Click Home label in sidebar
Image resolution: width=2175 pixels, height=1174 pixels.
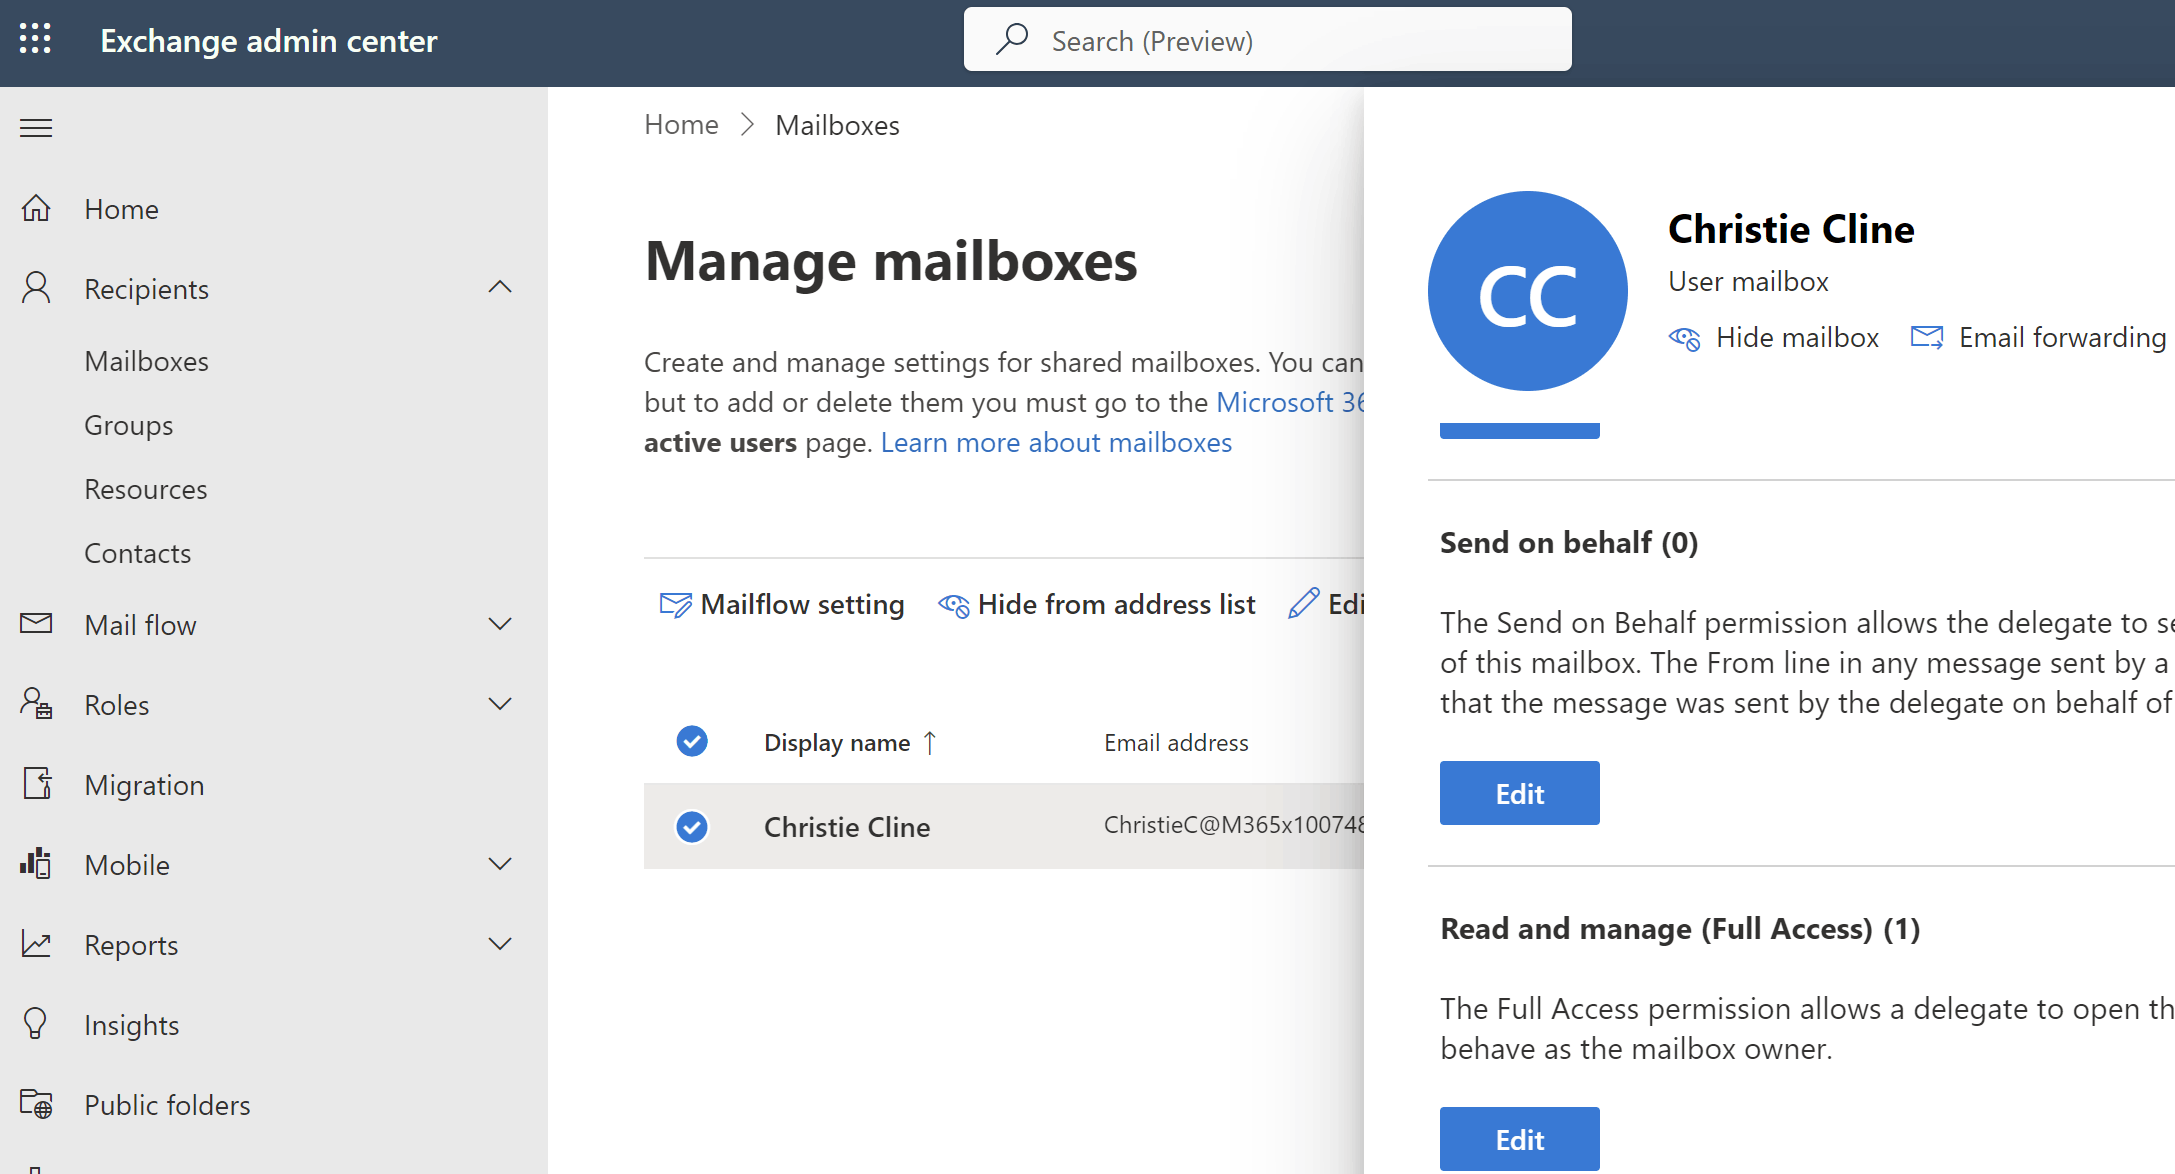[x=121, y=209]
